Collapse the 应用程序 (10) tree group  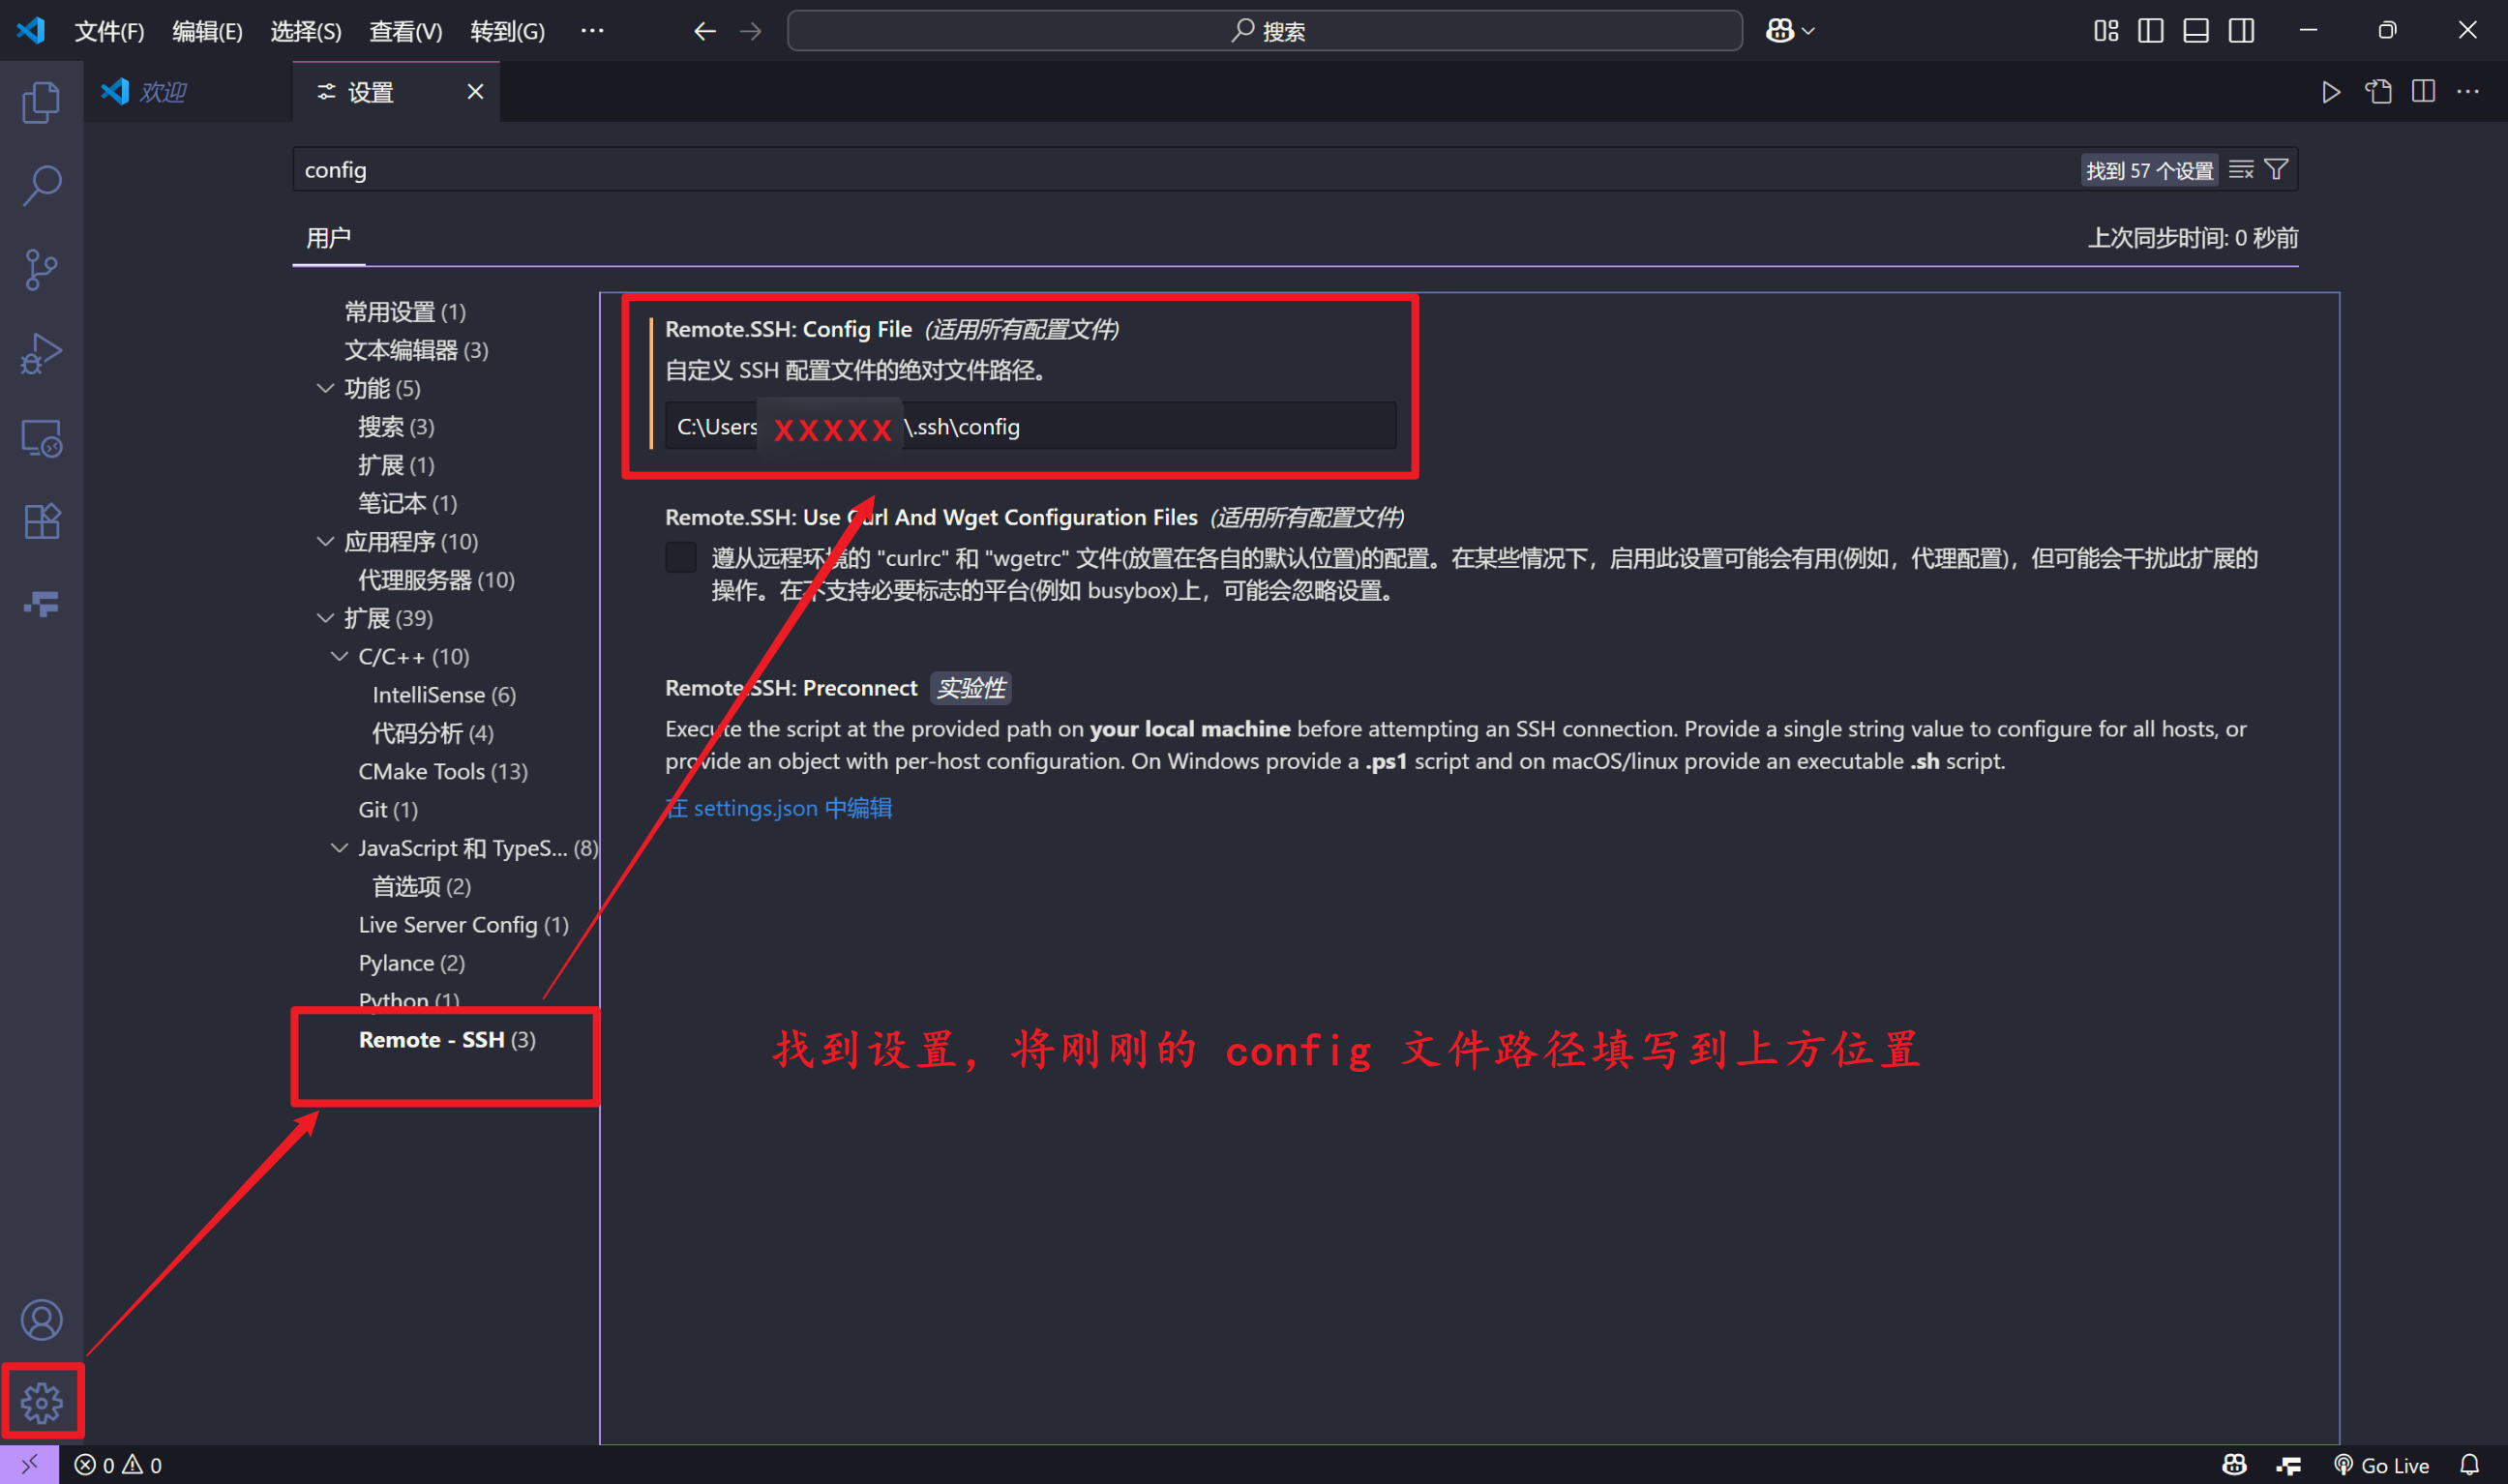pos(326,541)
